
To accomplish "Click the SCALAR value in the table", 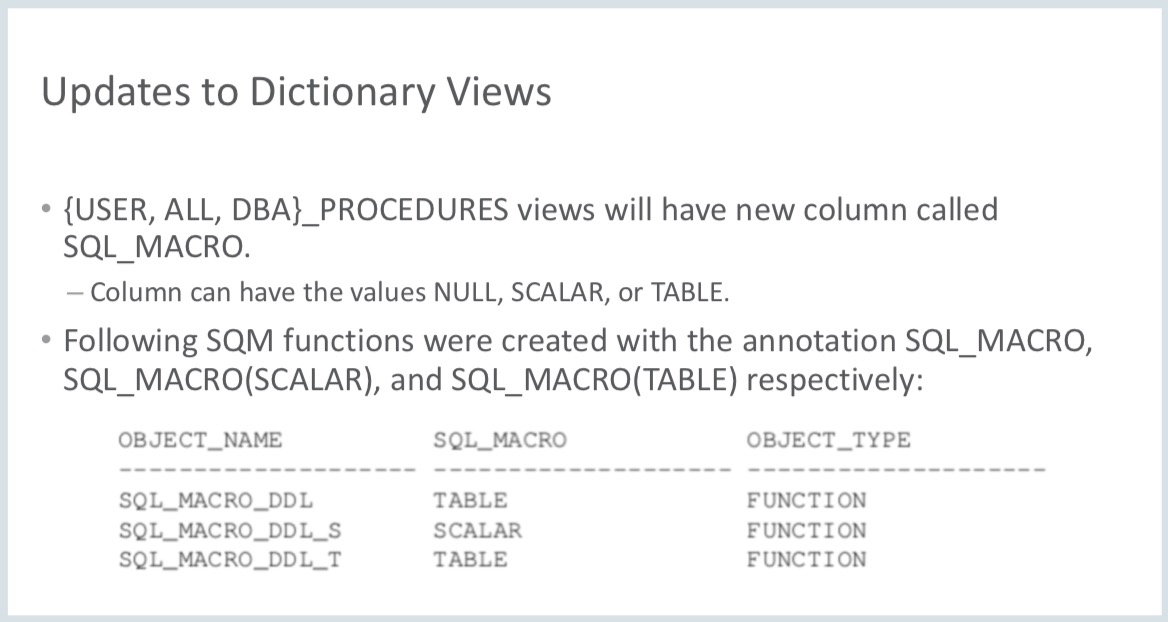I will 477,530.
